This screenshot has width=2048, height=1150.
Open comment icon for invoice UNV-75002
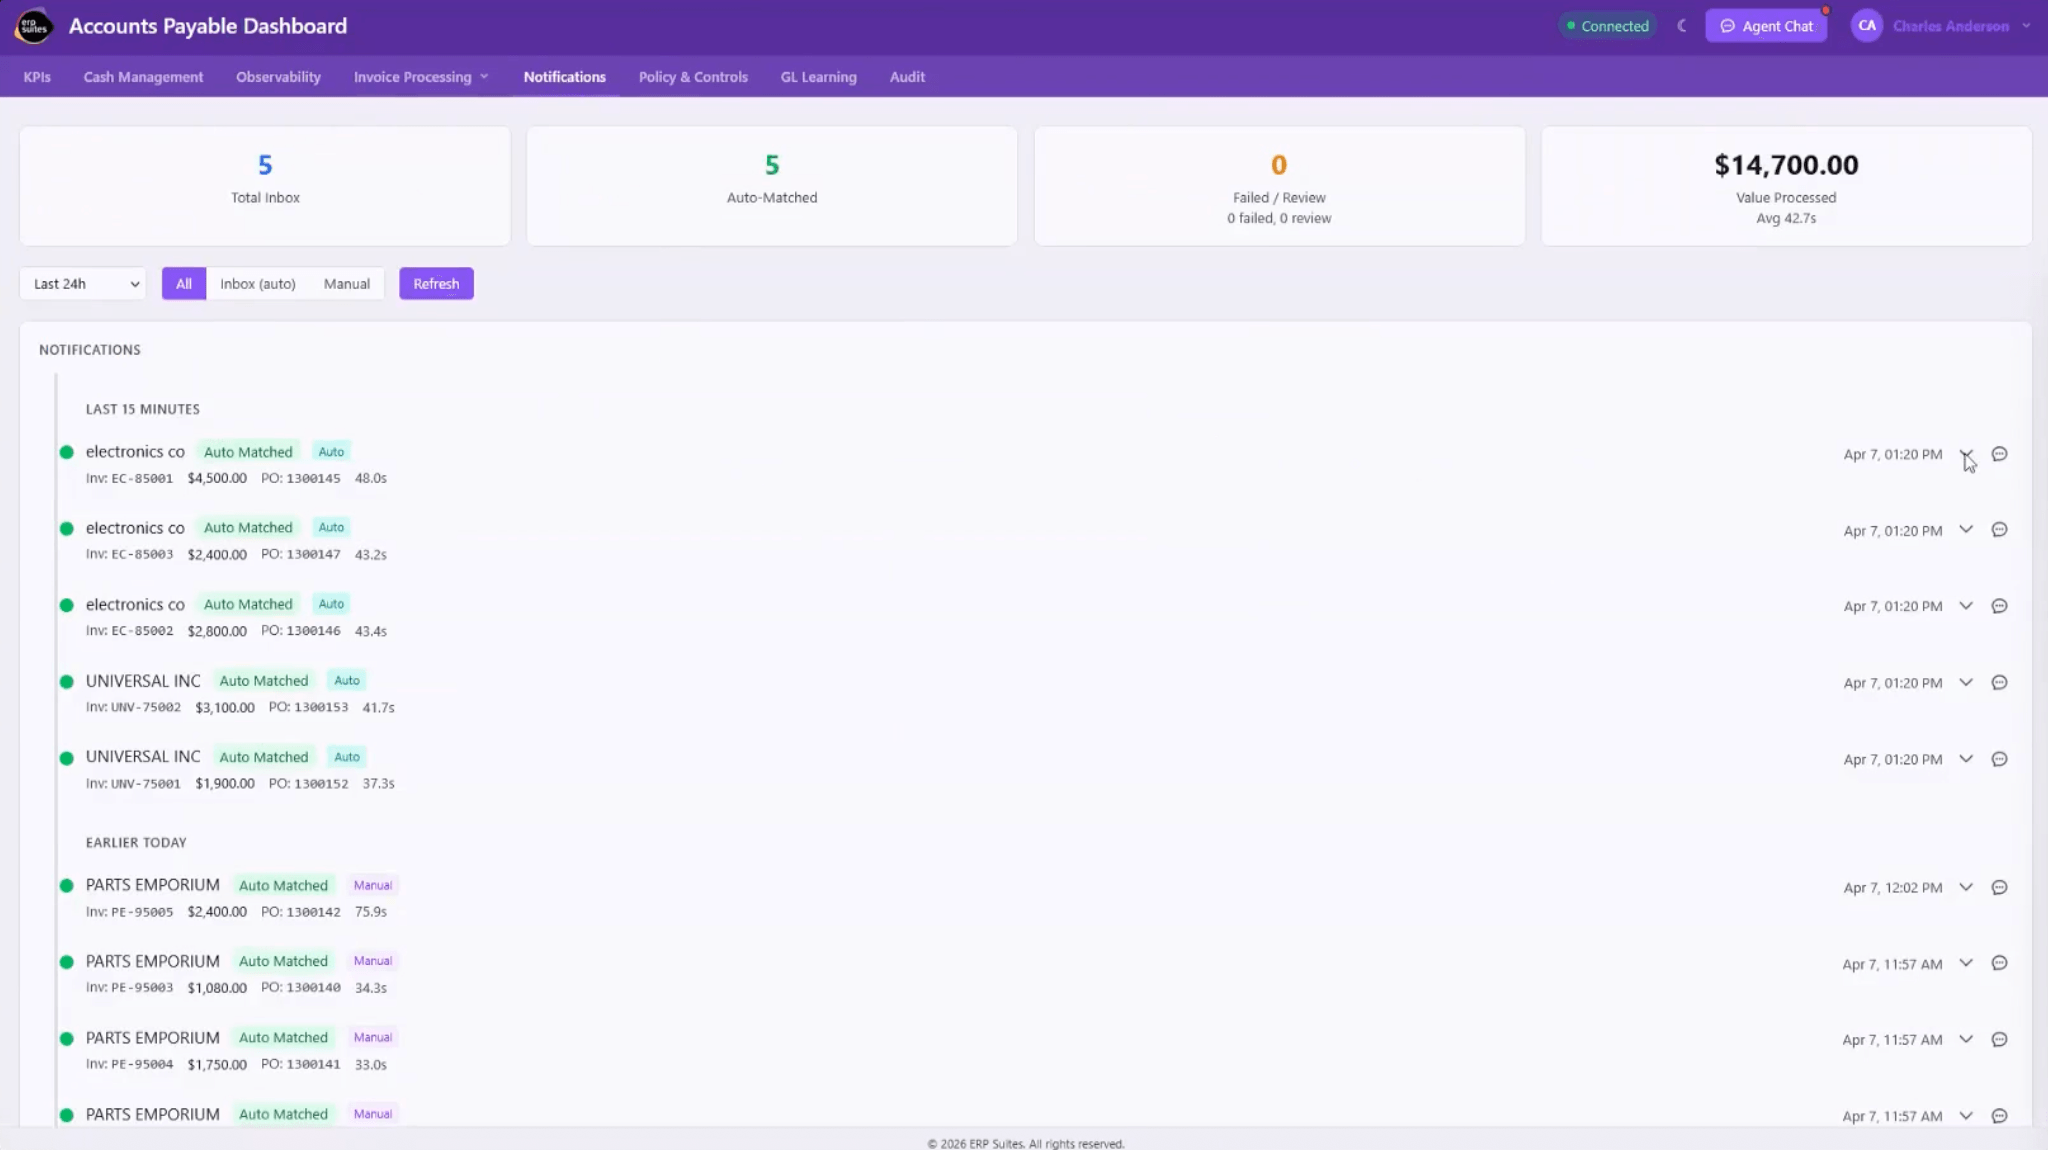[1999, 683]
